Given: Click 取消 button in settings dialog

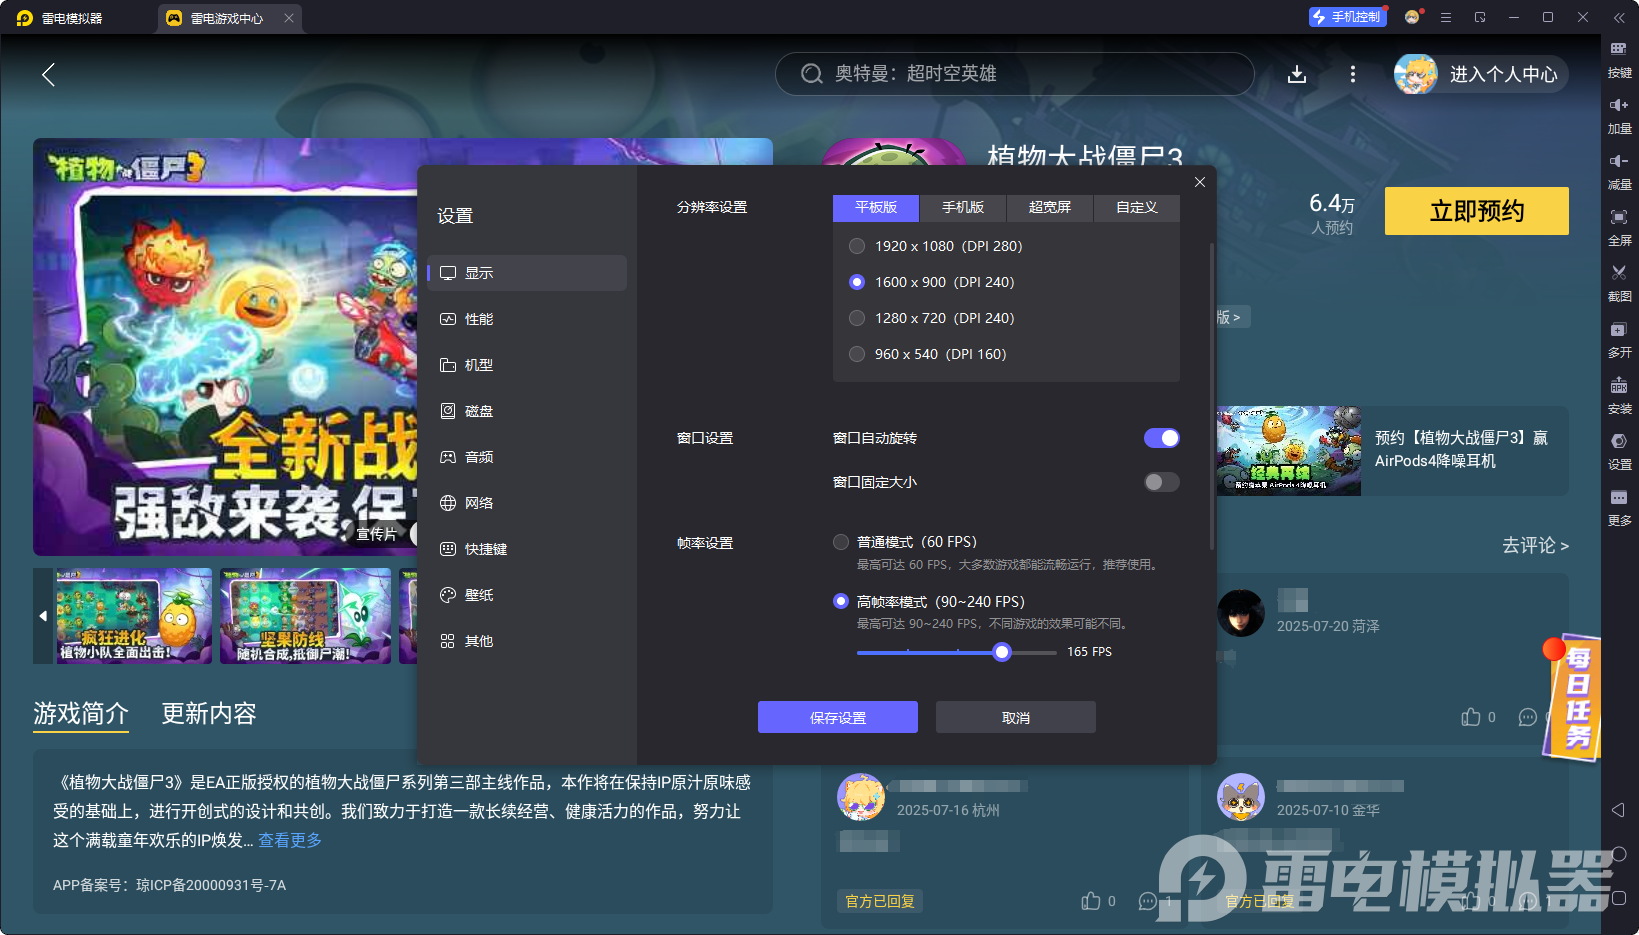Looking at the screenshot, I should 1016,717.
